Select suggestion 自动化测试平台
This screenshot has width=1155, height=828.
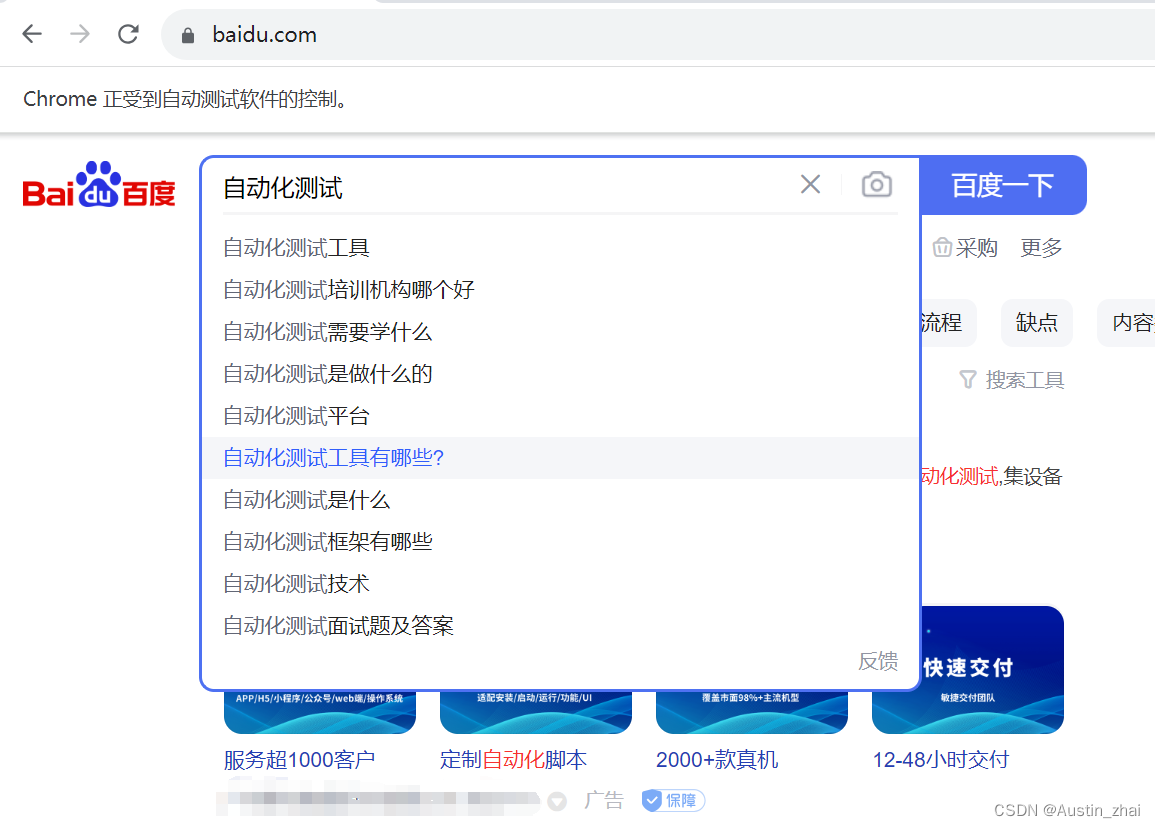click(x=560, y=416)
